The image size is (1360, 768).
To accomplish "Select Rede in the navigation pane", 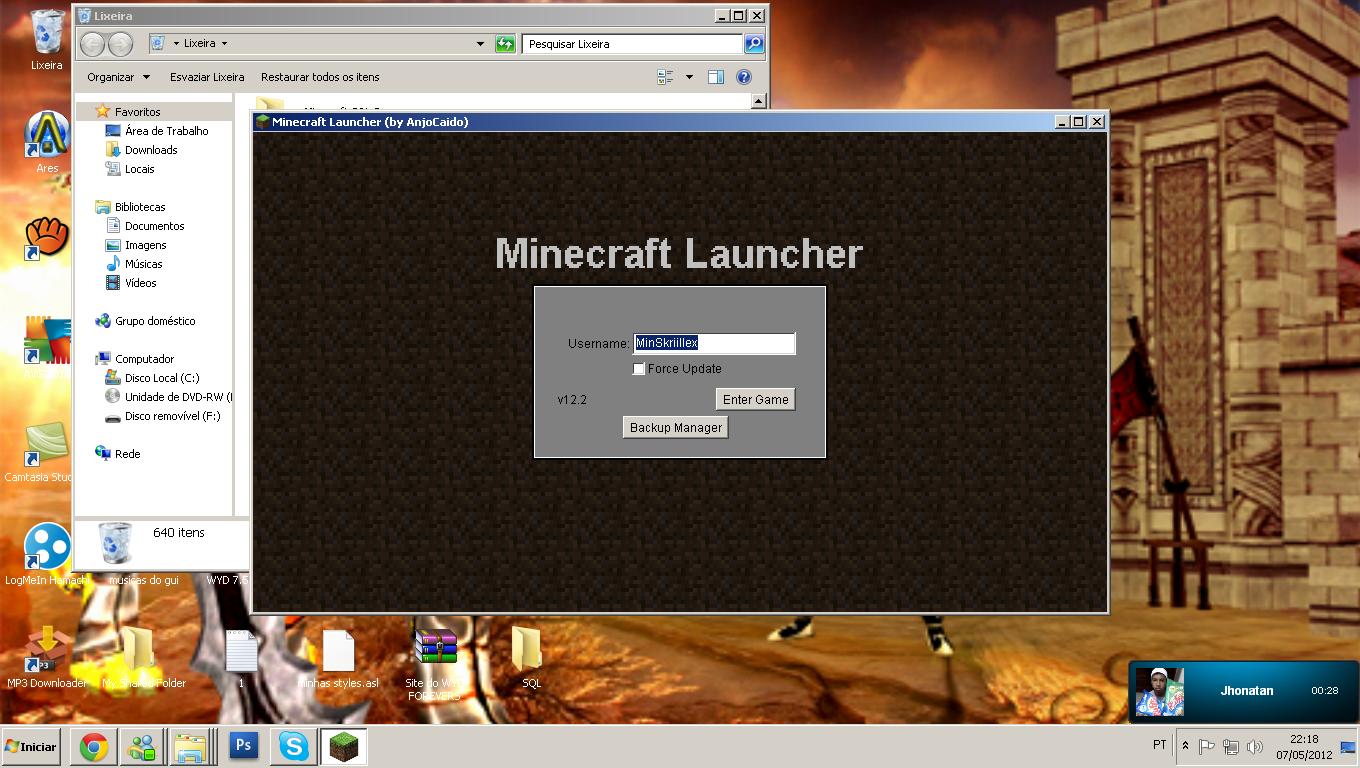I will click(x=127, y=454).
